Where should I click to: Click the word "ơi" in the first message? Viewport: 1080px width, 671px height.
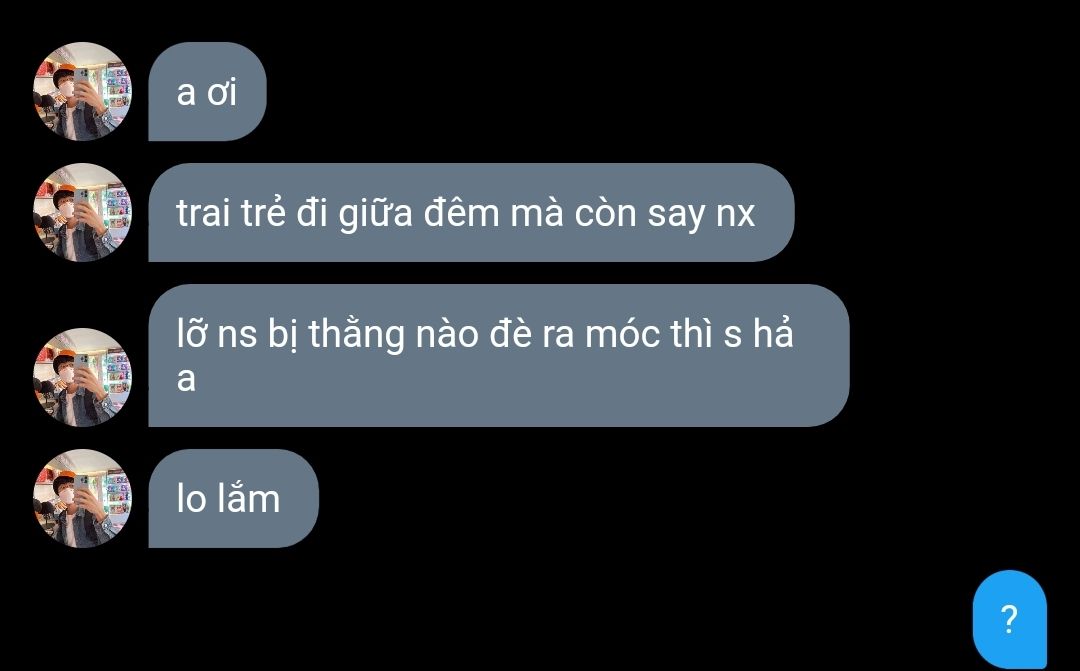click(x=222, y=92)
